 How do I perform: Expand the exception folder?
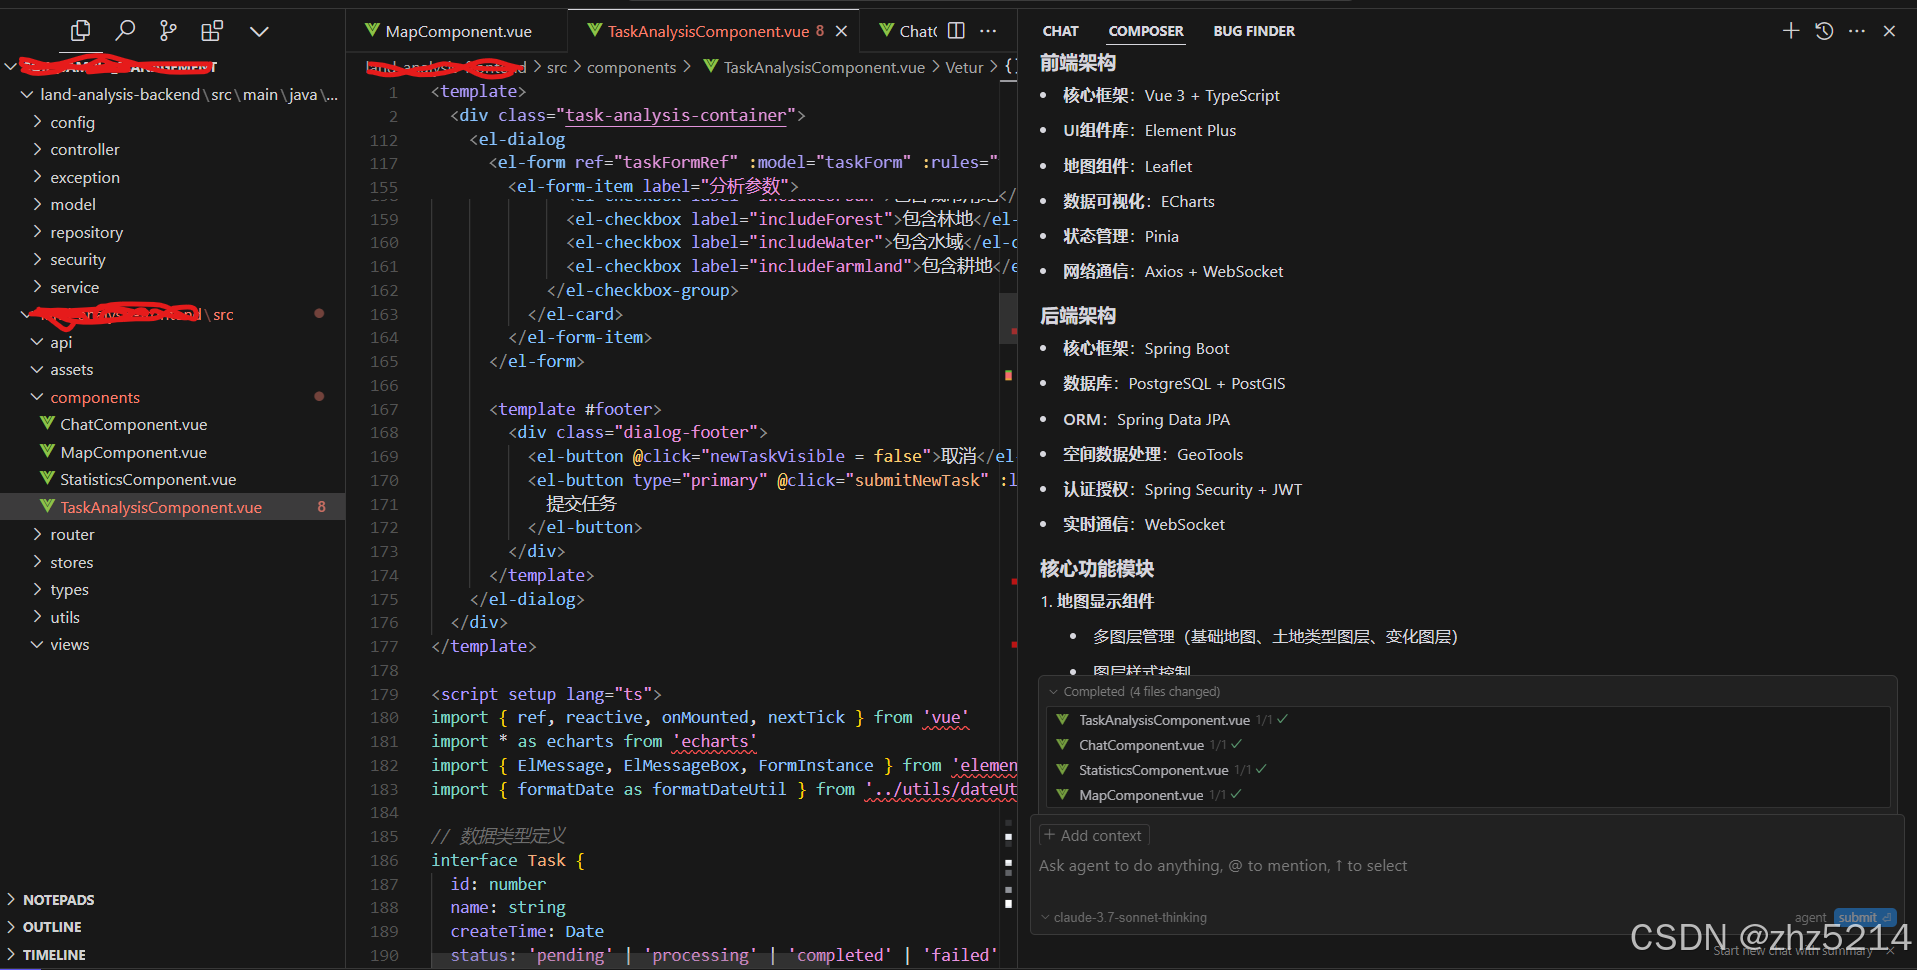[84, 177]
